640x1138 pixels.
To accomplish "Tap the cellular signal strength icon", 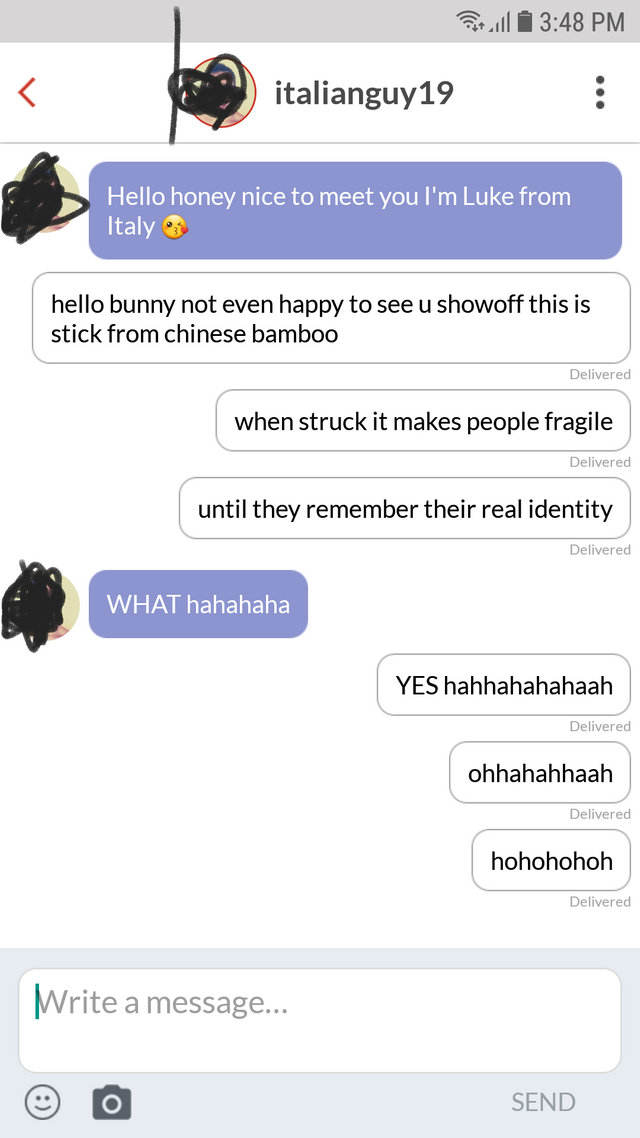I will point(500,22).
